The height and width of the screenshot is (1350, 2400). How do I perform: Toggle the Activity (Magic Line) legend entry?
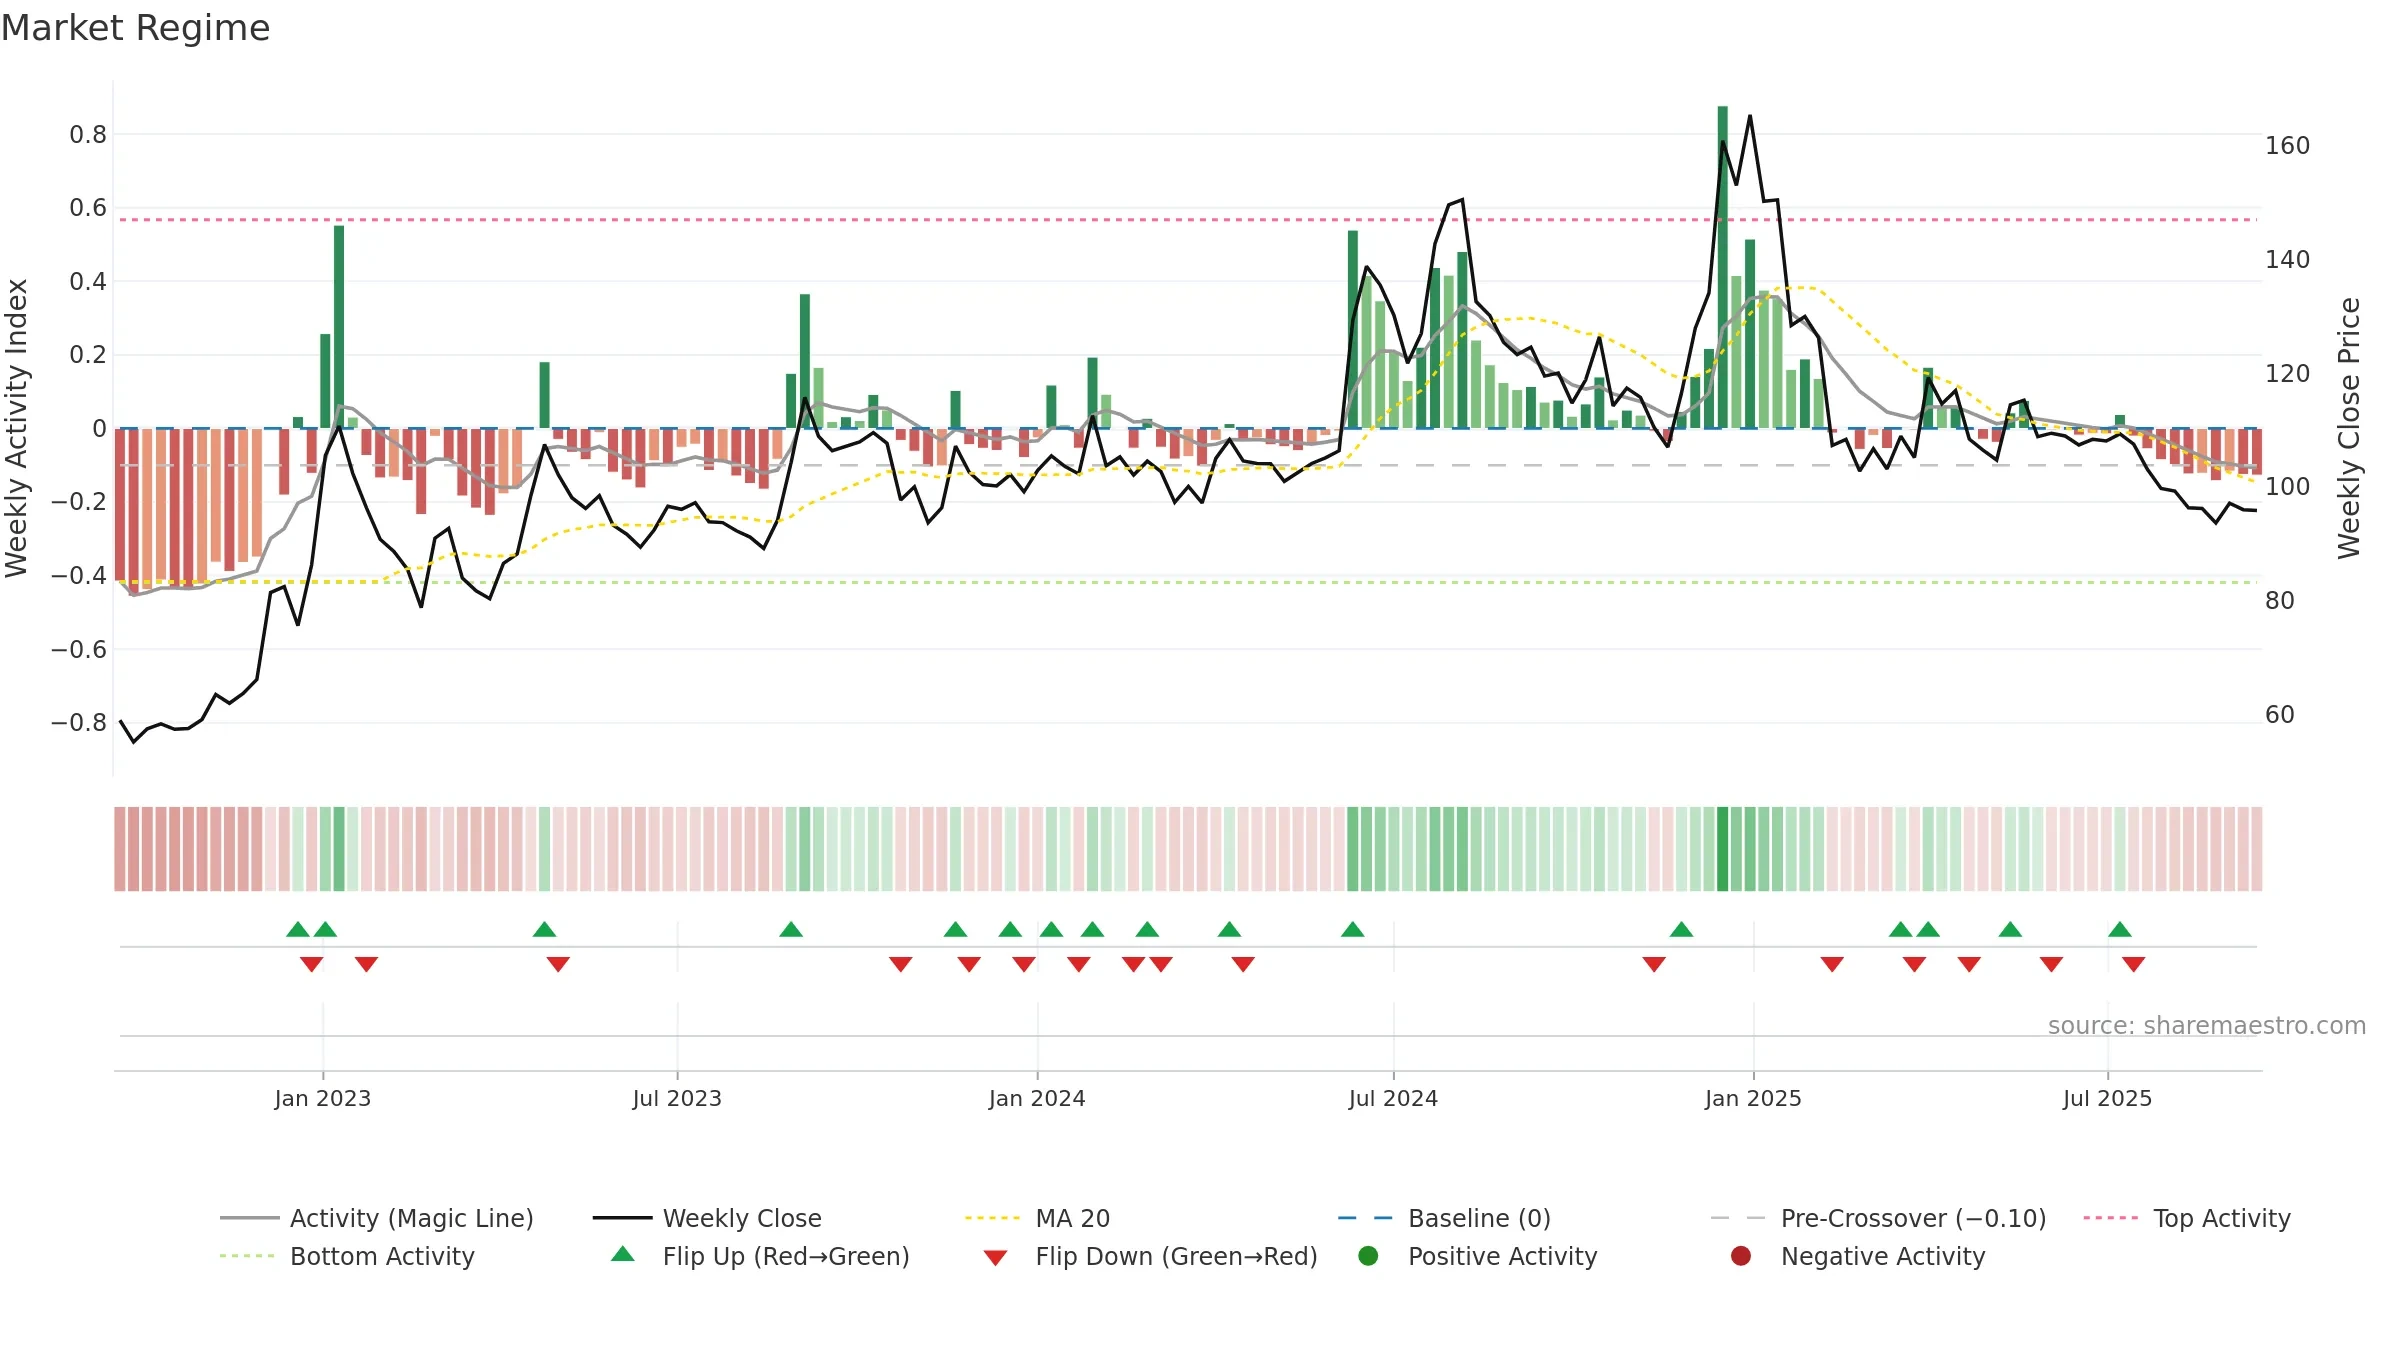point(377,1218)
